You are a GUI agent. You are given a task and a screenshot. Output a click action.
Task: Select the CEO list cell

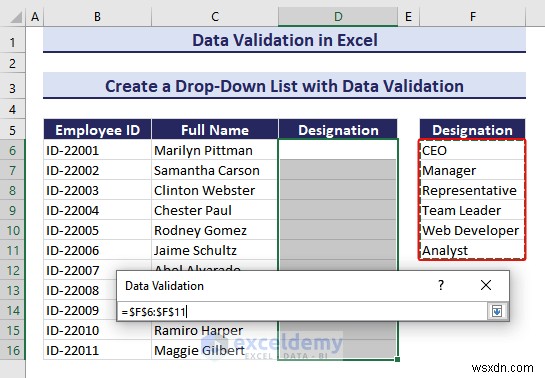tap(472, 150)
